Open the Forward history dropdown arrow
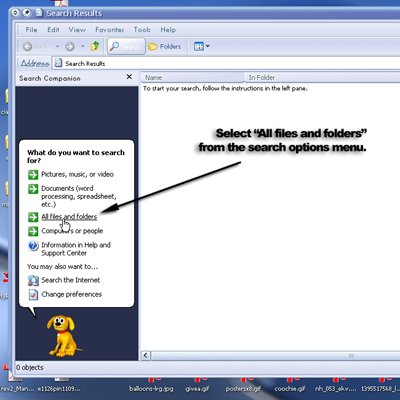This screenshot has width=400, height=400. click(82, 47)
